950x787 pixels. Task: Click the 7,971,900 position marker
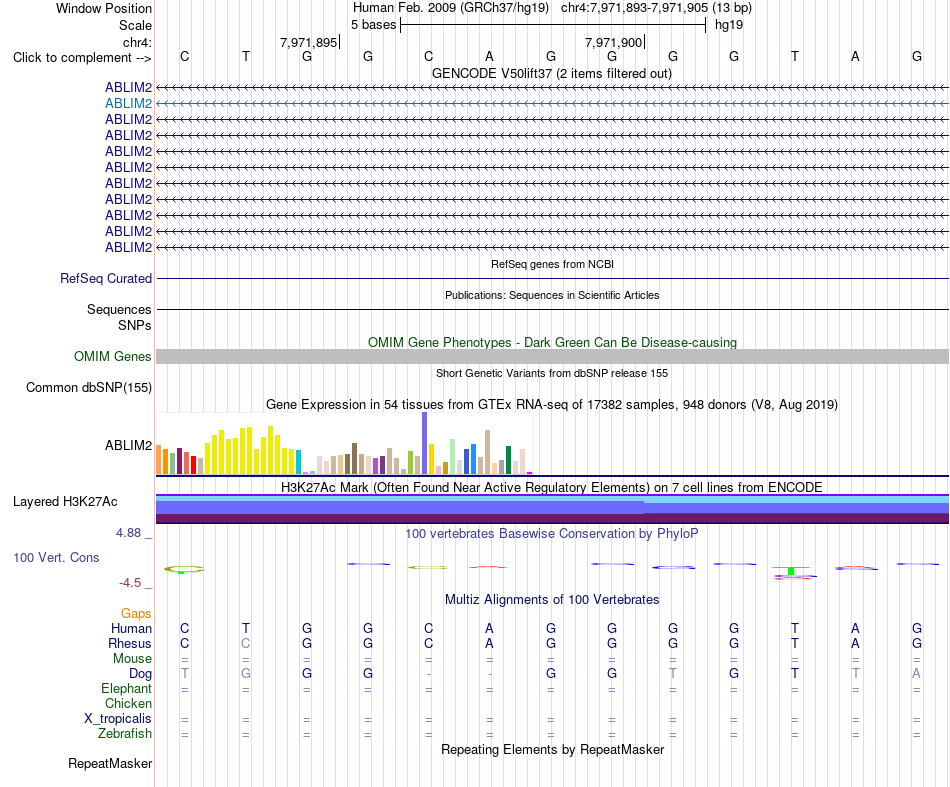click(614, 42)
